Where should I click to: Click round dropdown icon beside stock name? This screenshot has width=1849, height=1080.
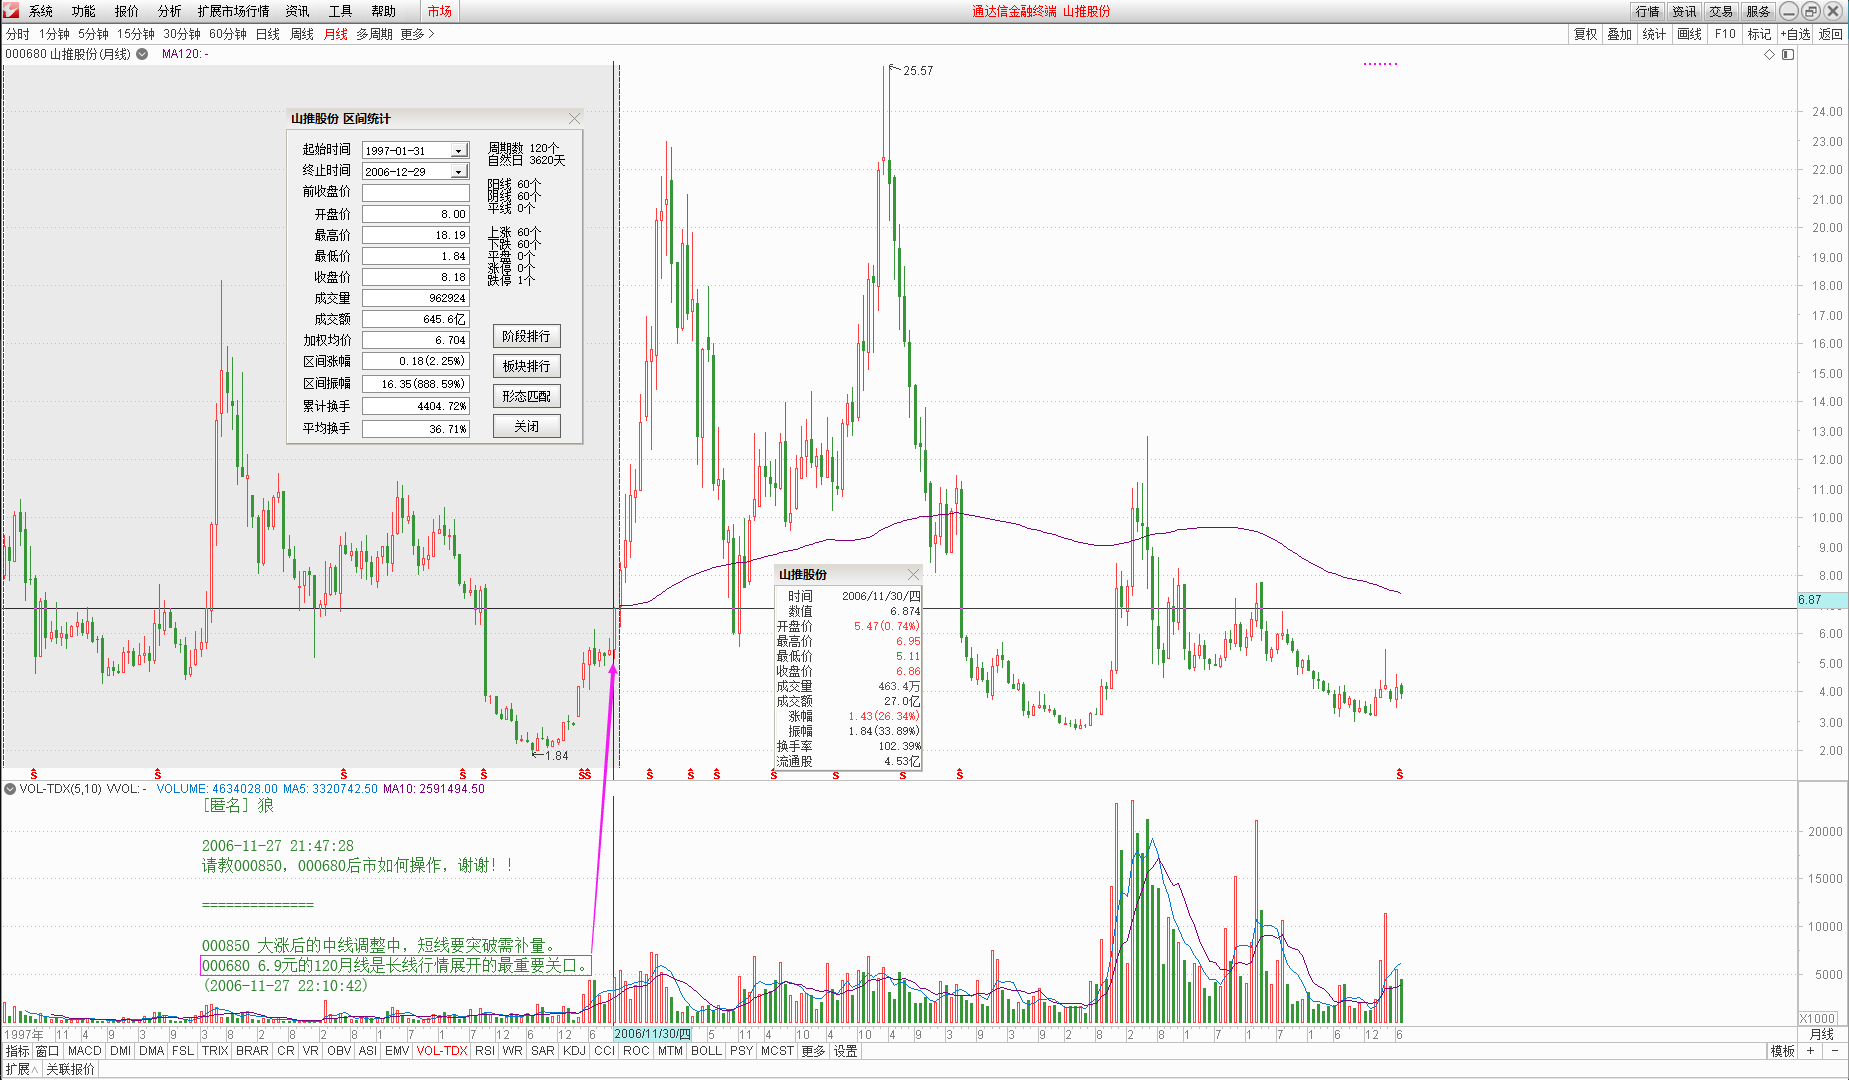tap(142, 55)
